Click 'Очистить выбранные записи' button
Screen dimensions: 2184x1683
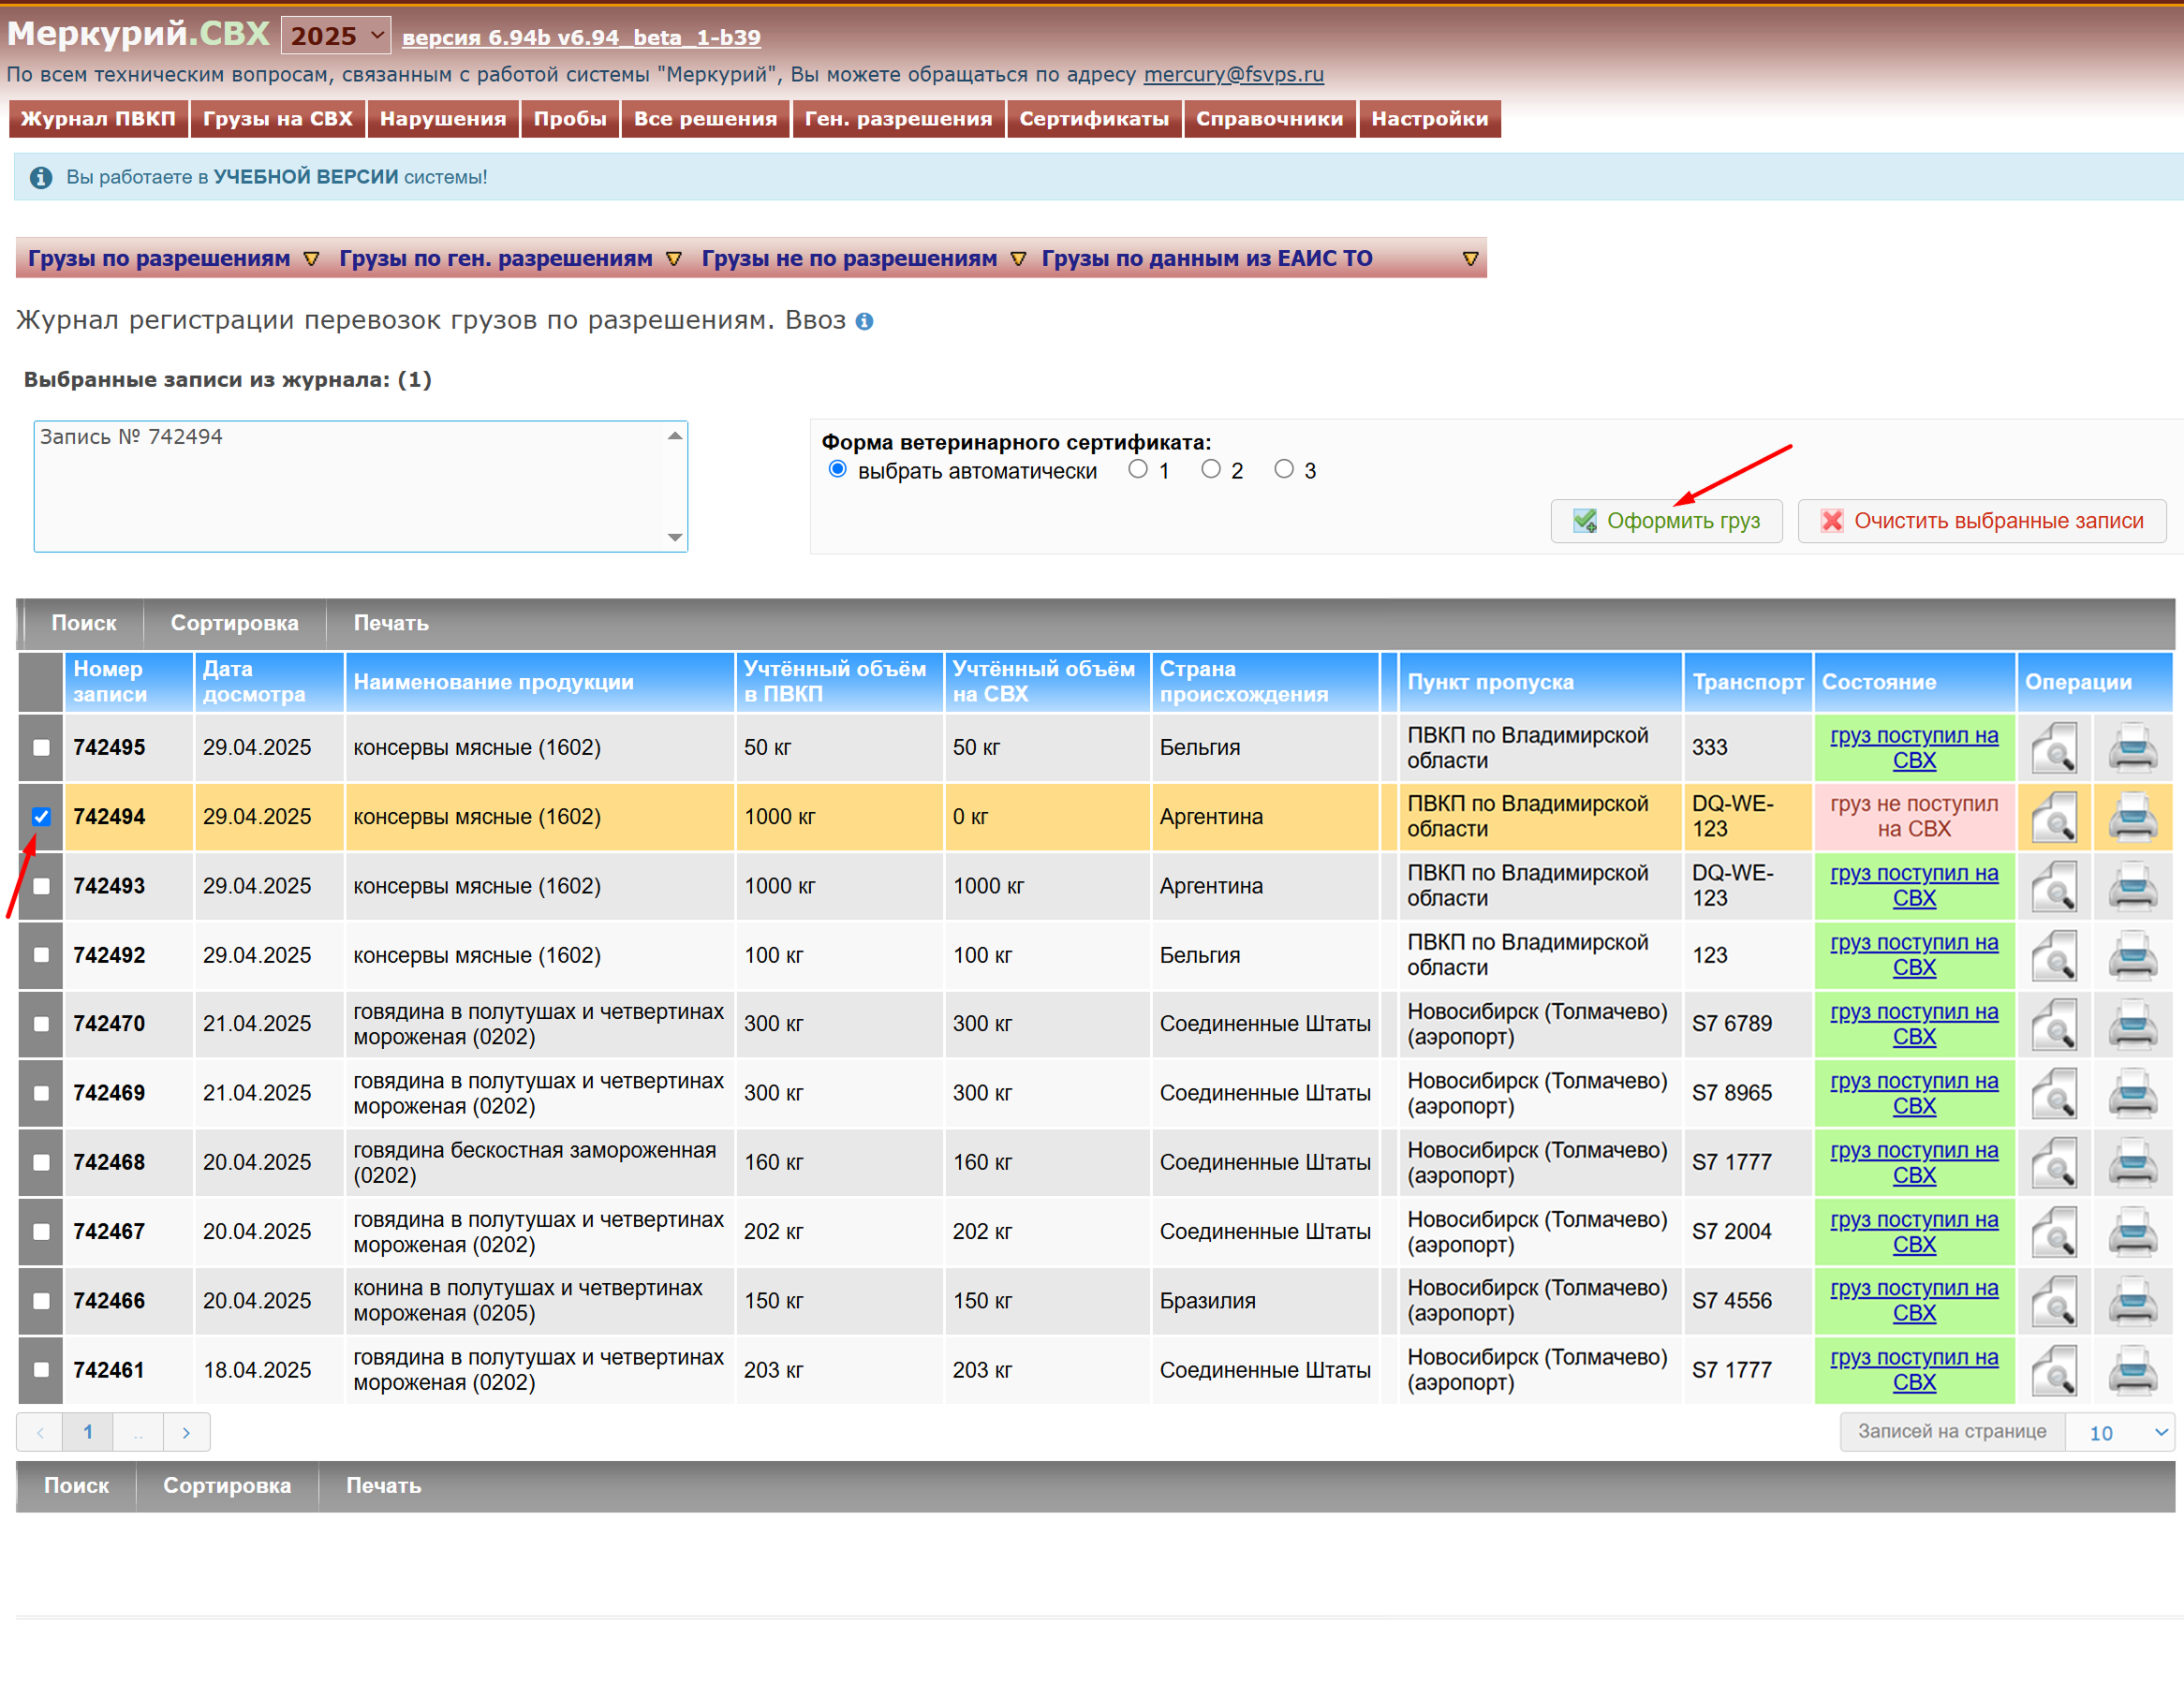click(x=1981, y=521)
